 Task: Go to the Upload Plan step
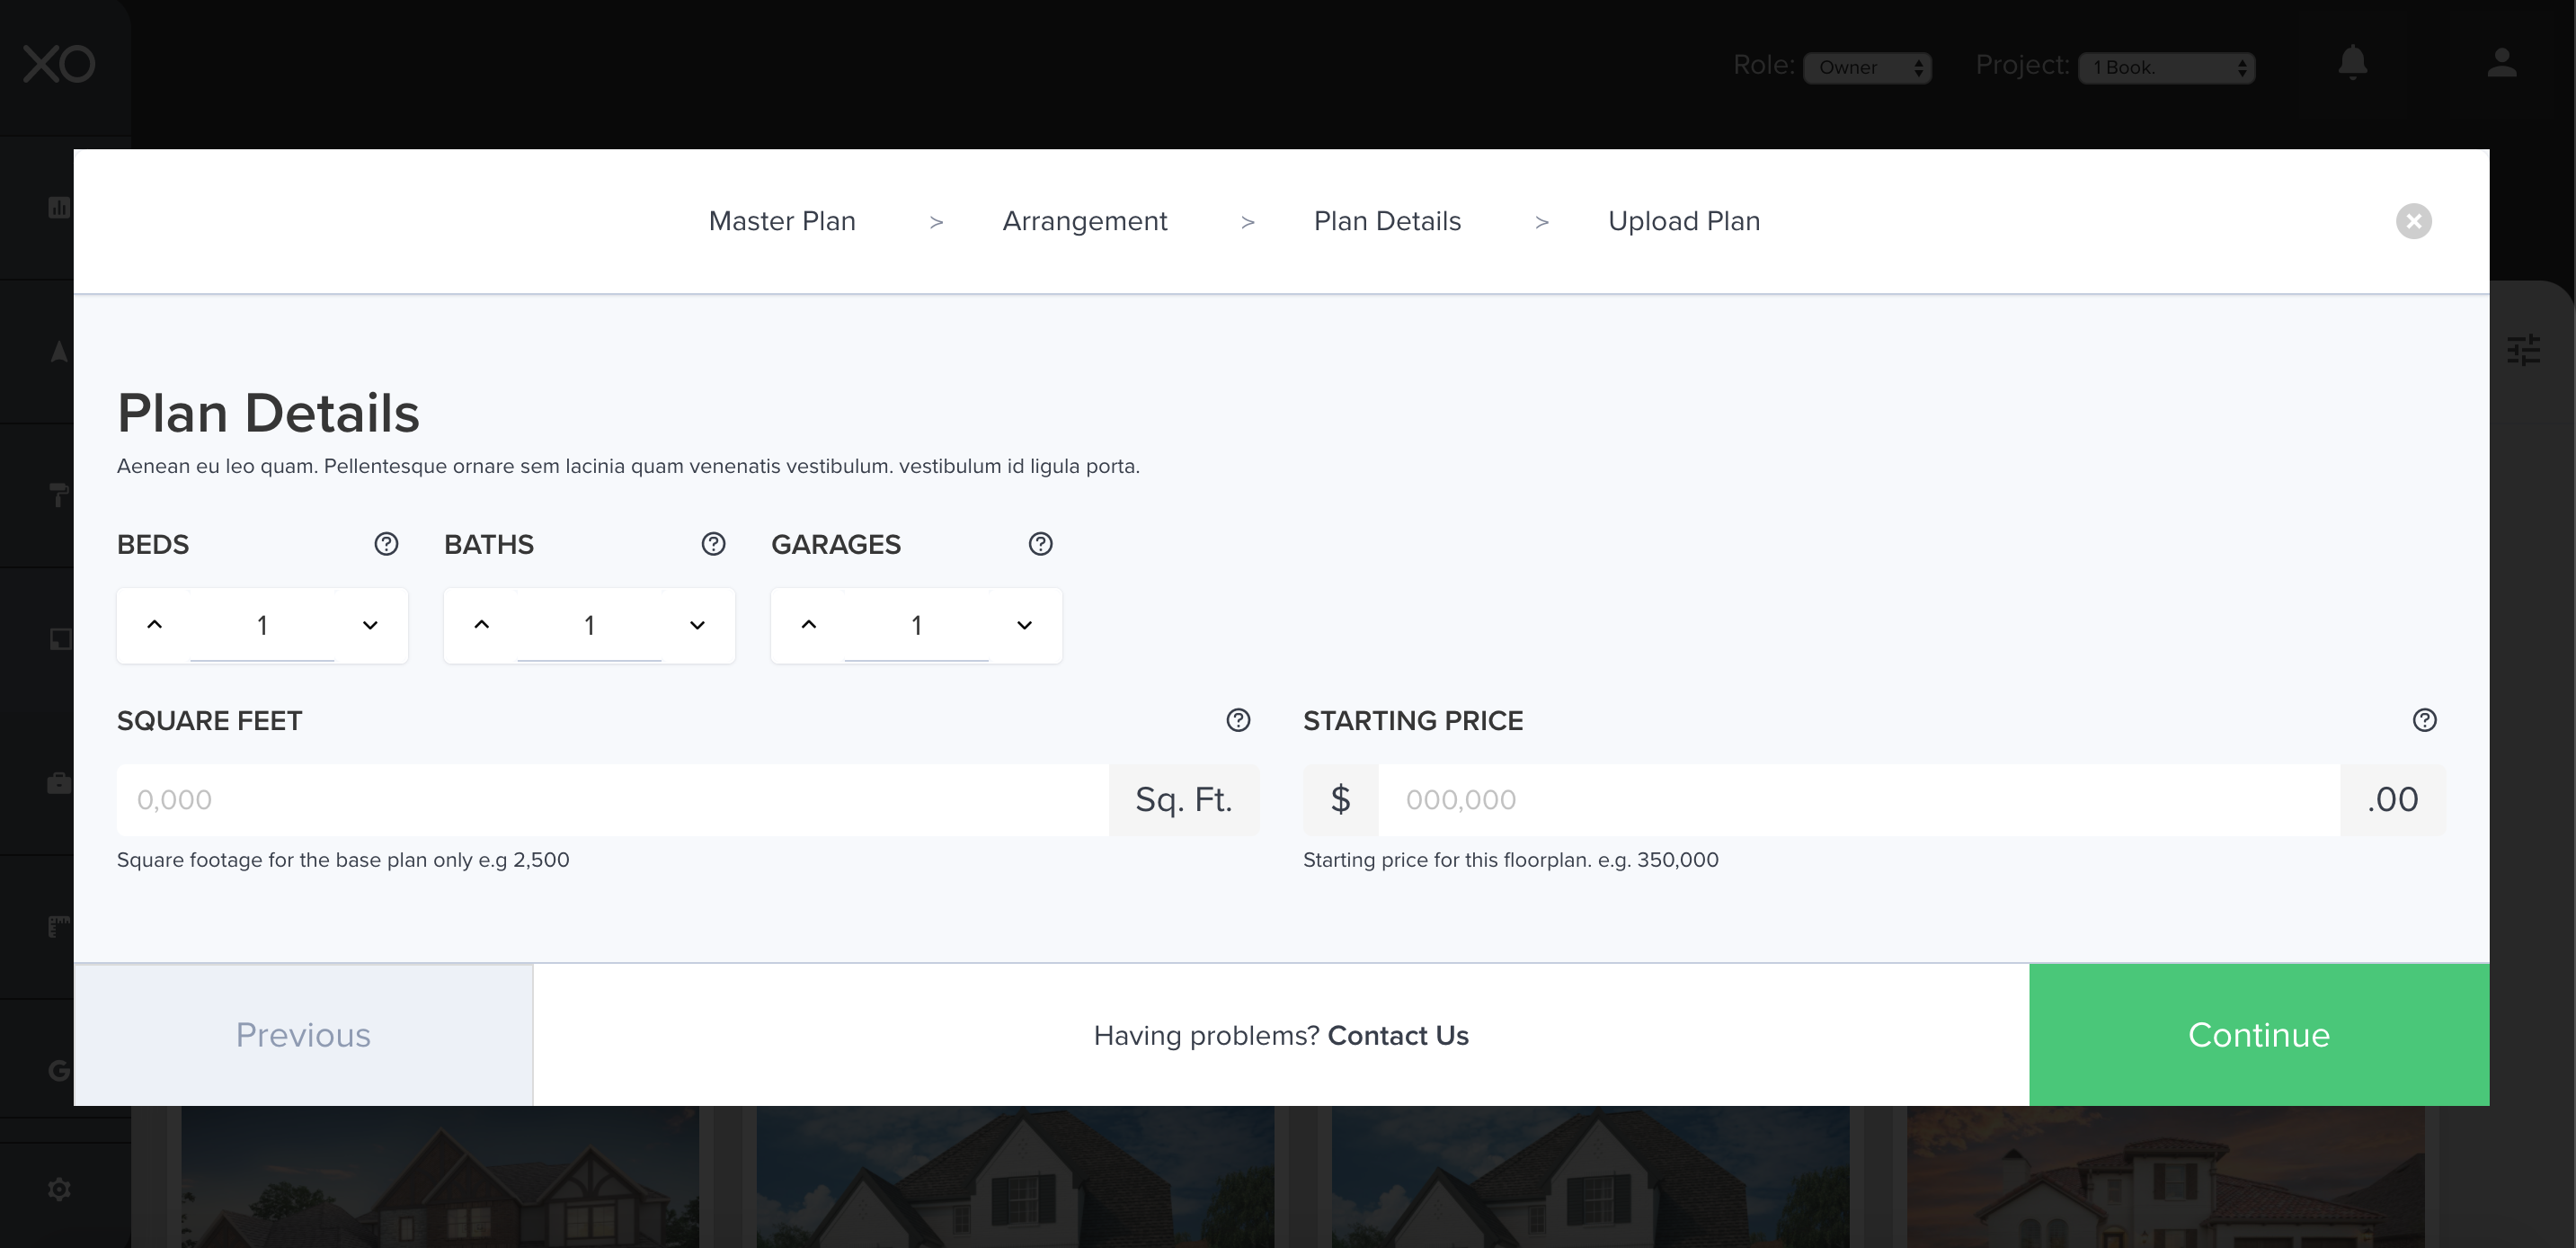click(1683, 221)
